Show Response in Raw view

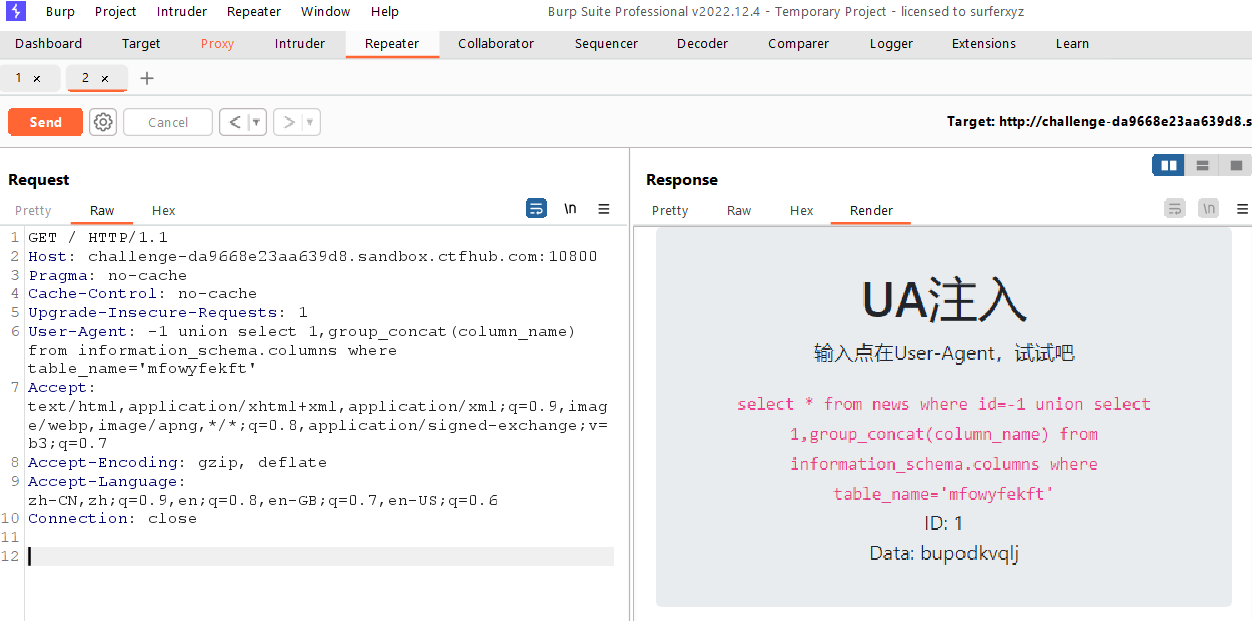(739, 210)
